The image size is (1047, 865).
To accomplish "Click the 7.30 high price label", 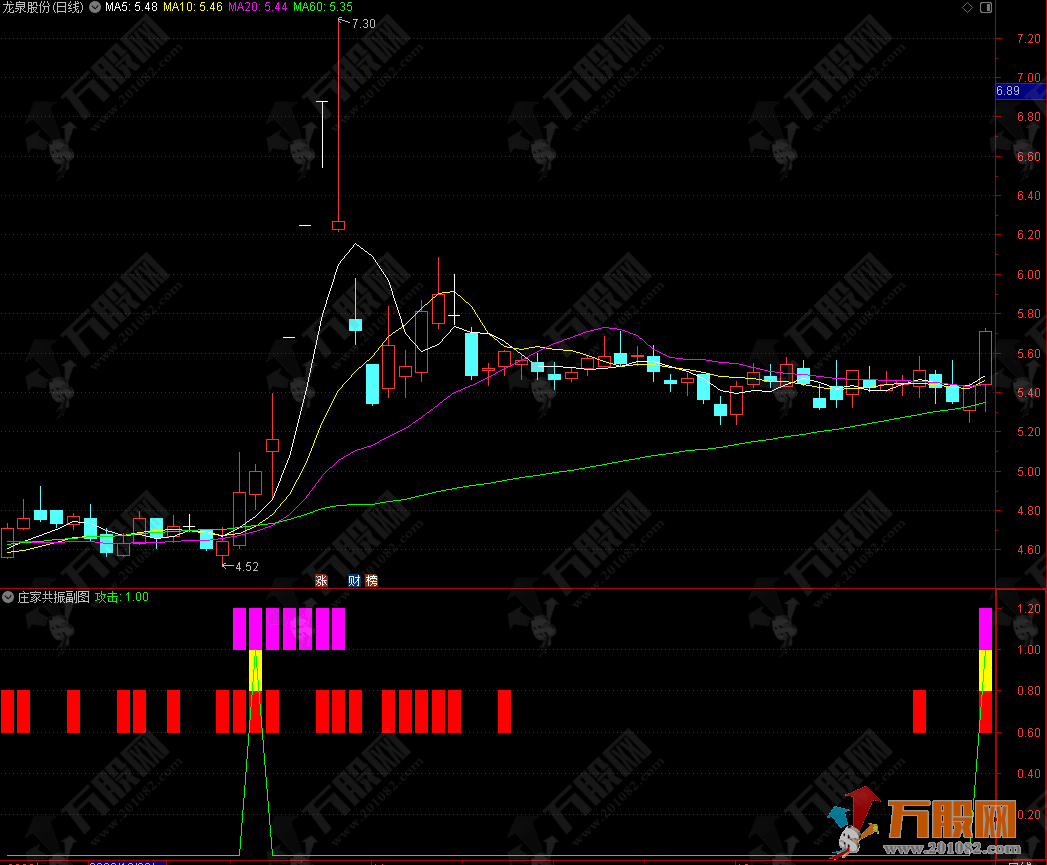I will point(364,23).
